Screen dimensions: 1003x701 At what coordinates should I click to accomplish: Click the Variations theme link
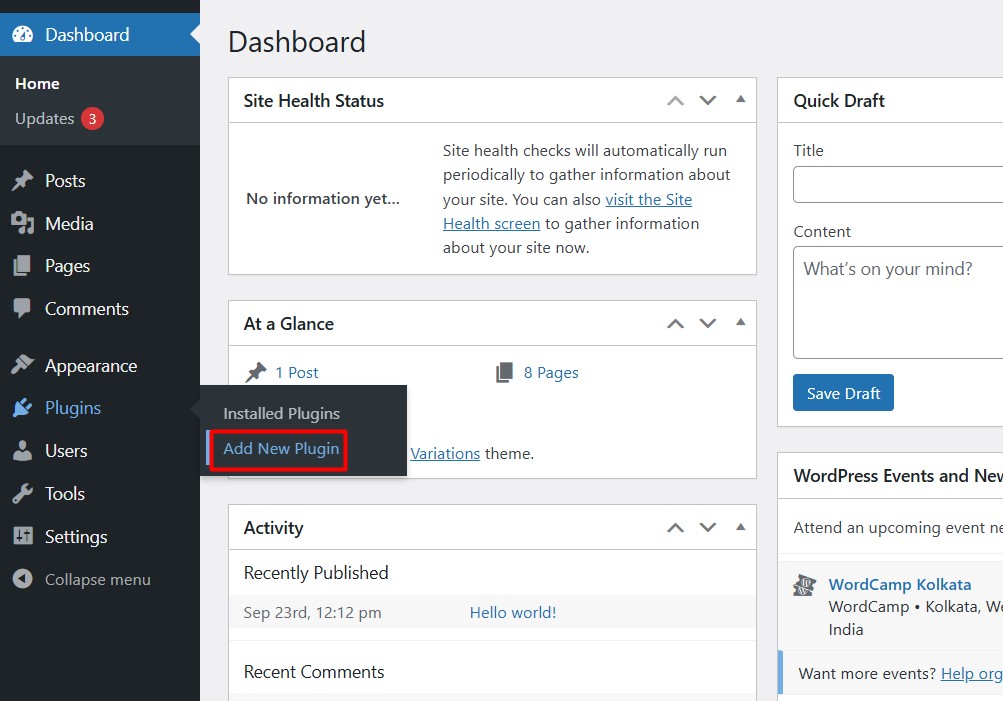point(445,453)
